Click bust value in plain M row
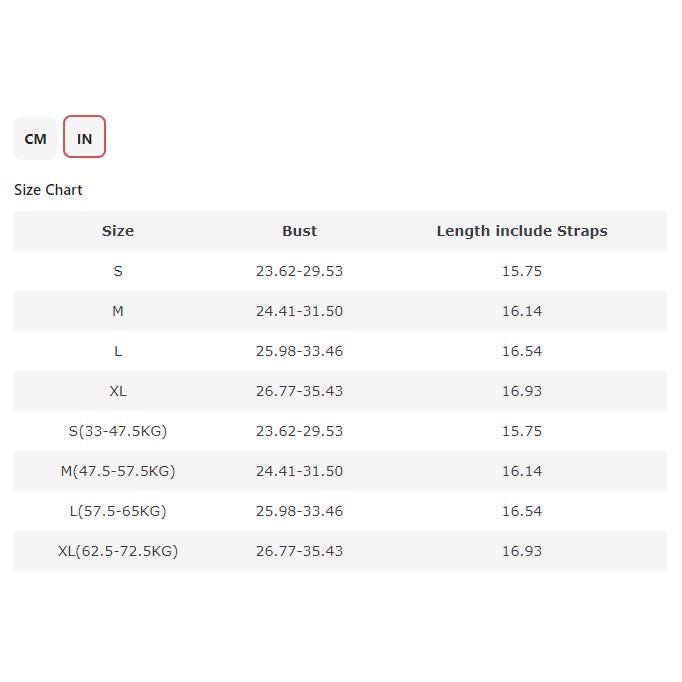This screenshot has height=682, width=682. pyautogui.click(x=299, y=311)
